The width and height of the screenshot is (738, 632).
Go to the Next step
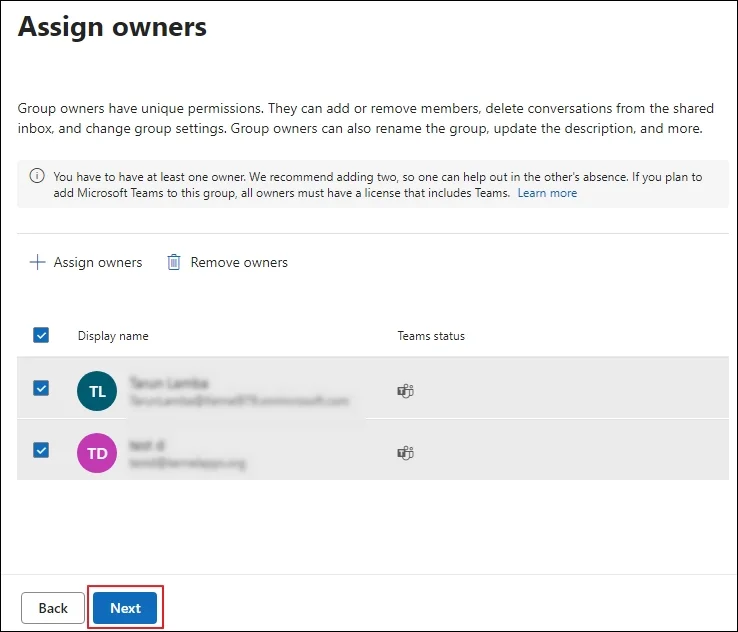(x=125, y=608)
